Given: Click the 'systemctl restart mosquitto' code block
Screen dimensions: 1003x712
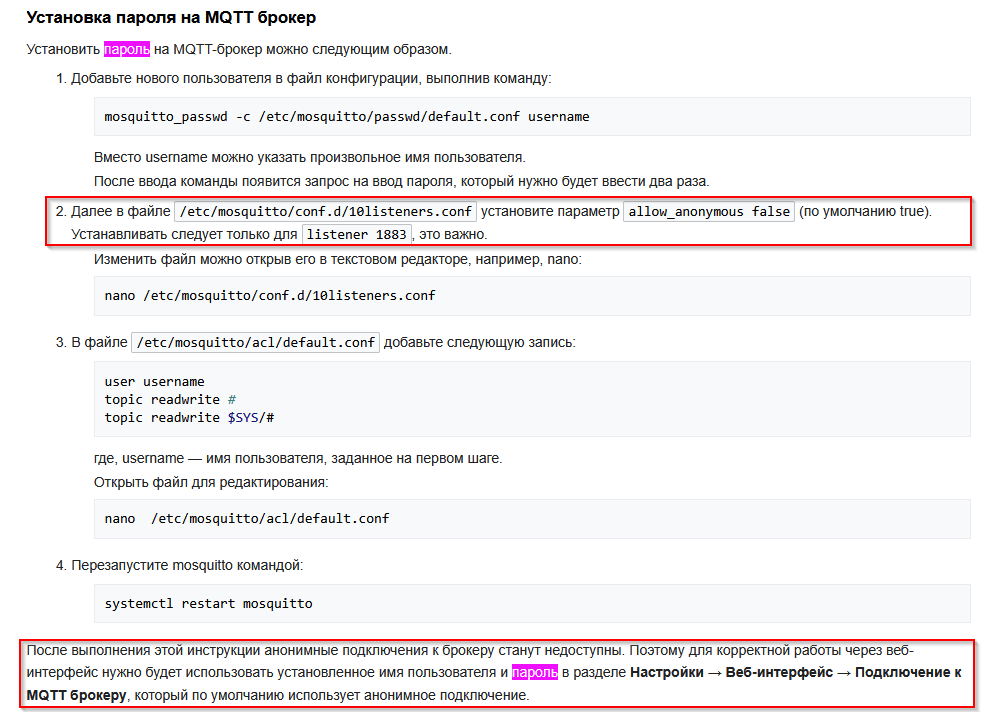Looking at the screenshot, I should pos(532,603).
